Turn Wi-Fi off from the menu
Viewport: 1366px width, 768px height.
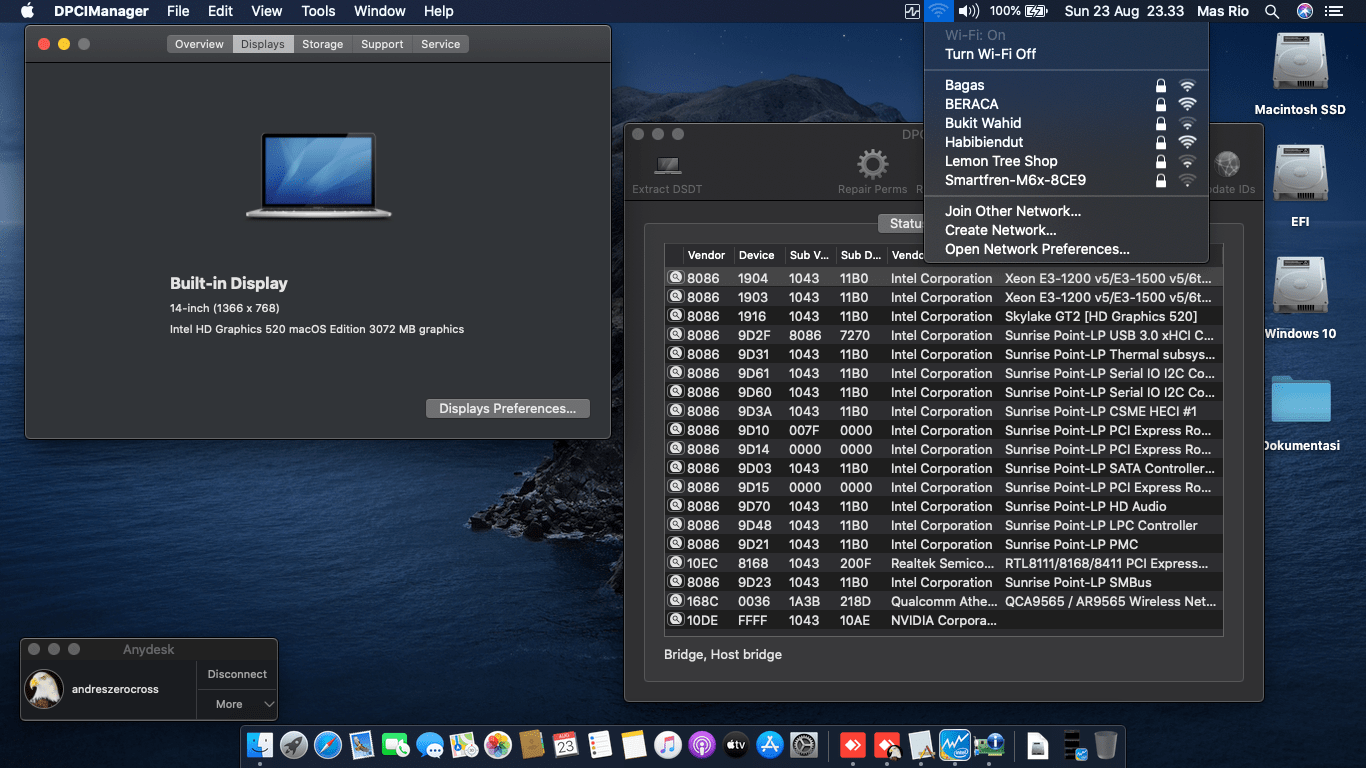990,54
